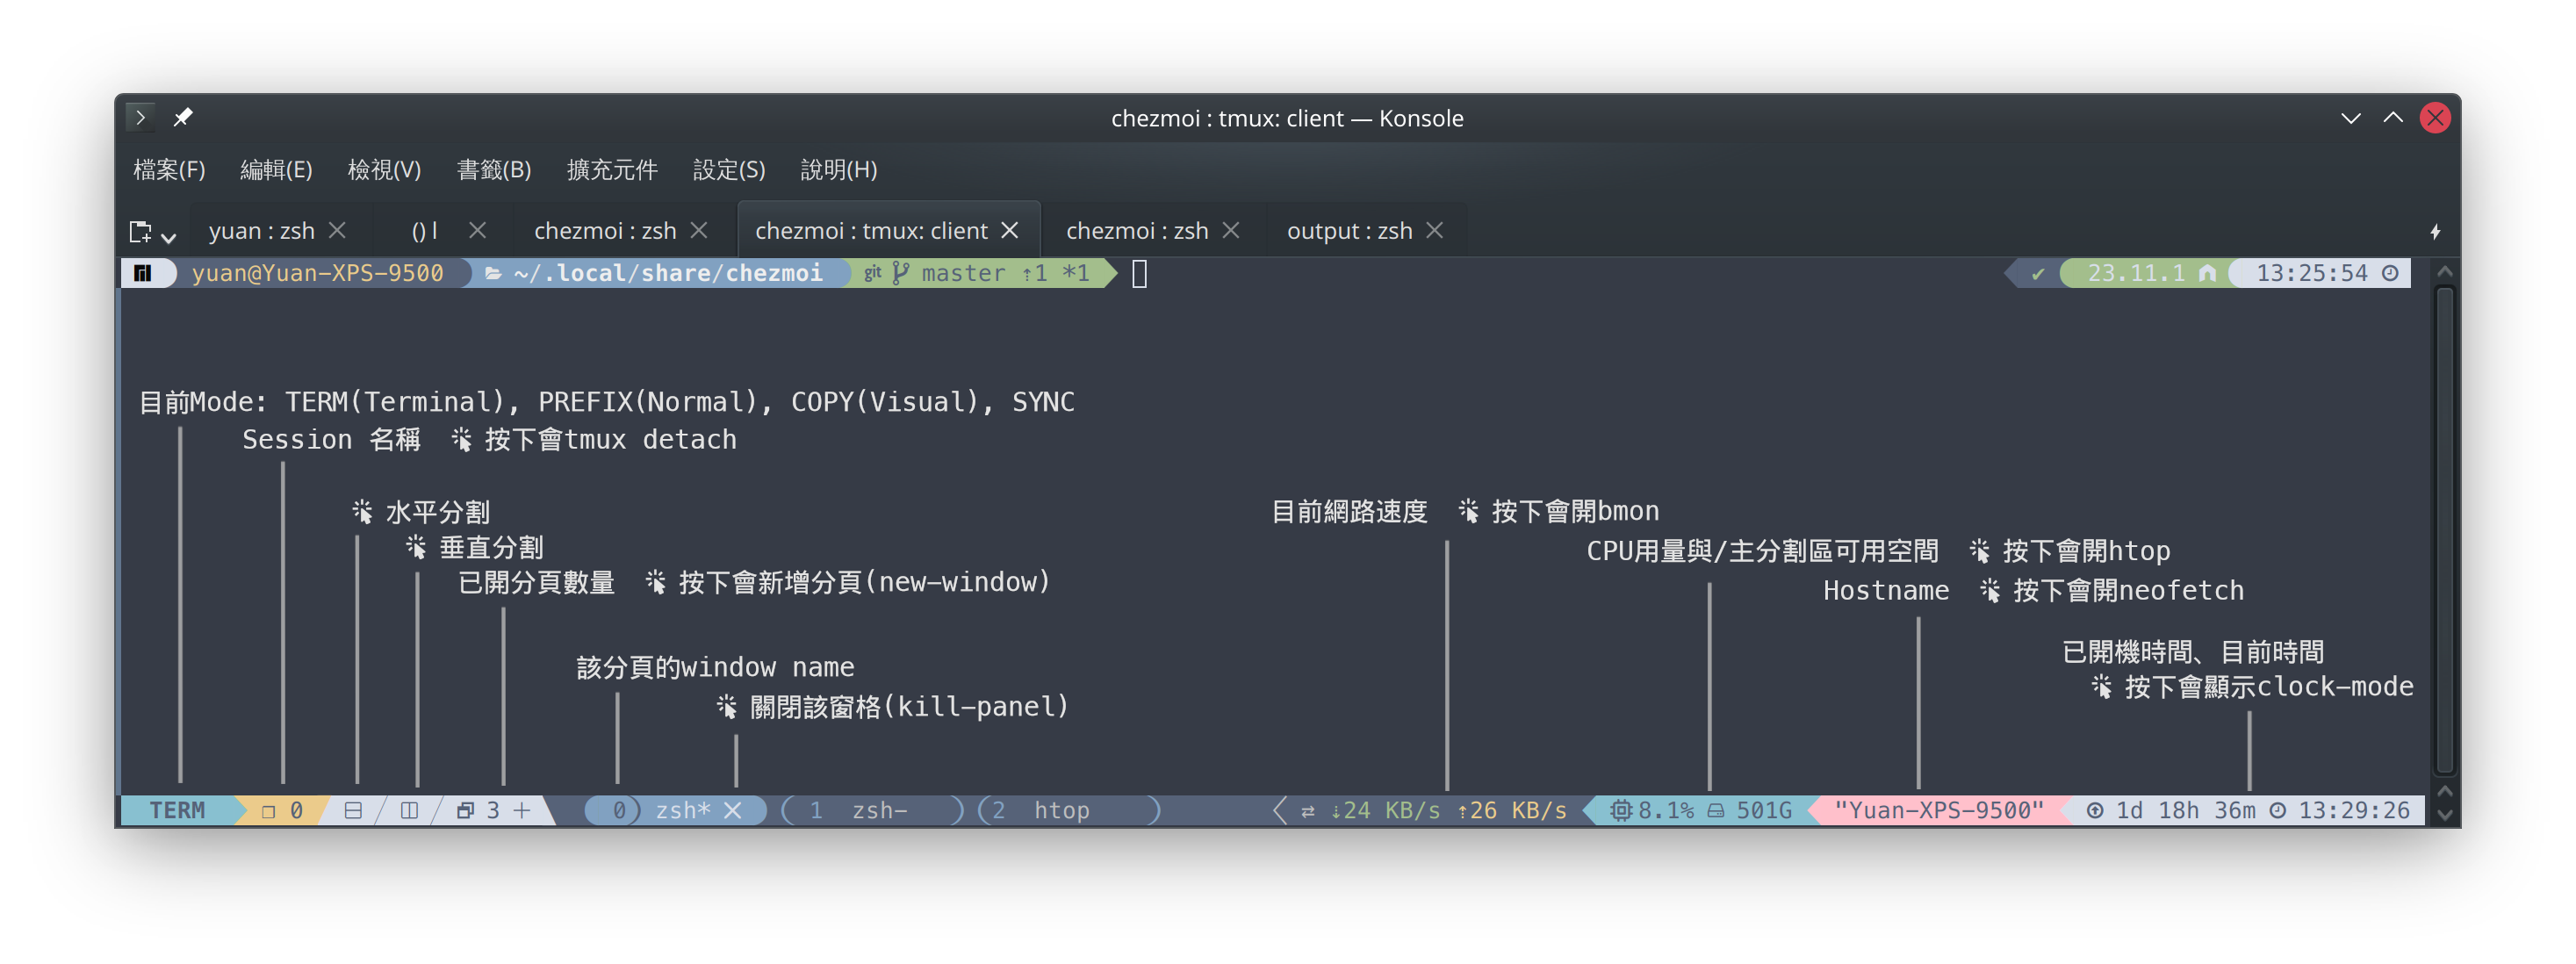The height and width of the screenshot is (964, 2576).
Task: Click the New Tab button icon
Action: coord(140,232)
